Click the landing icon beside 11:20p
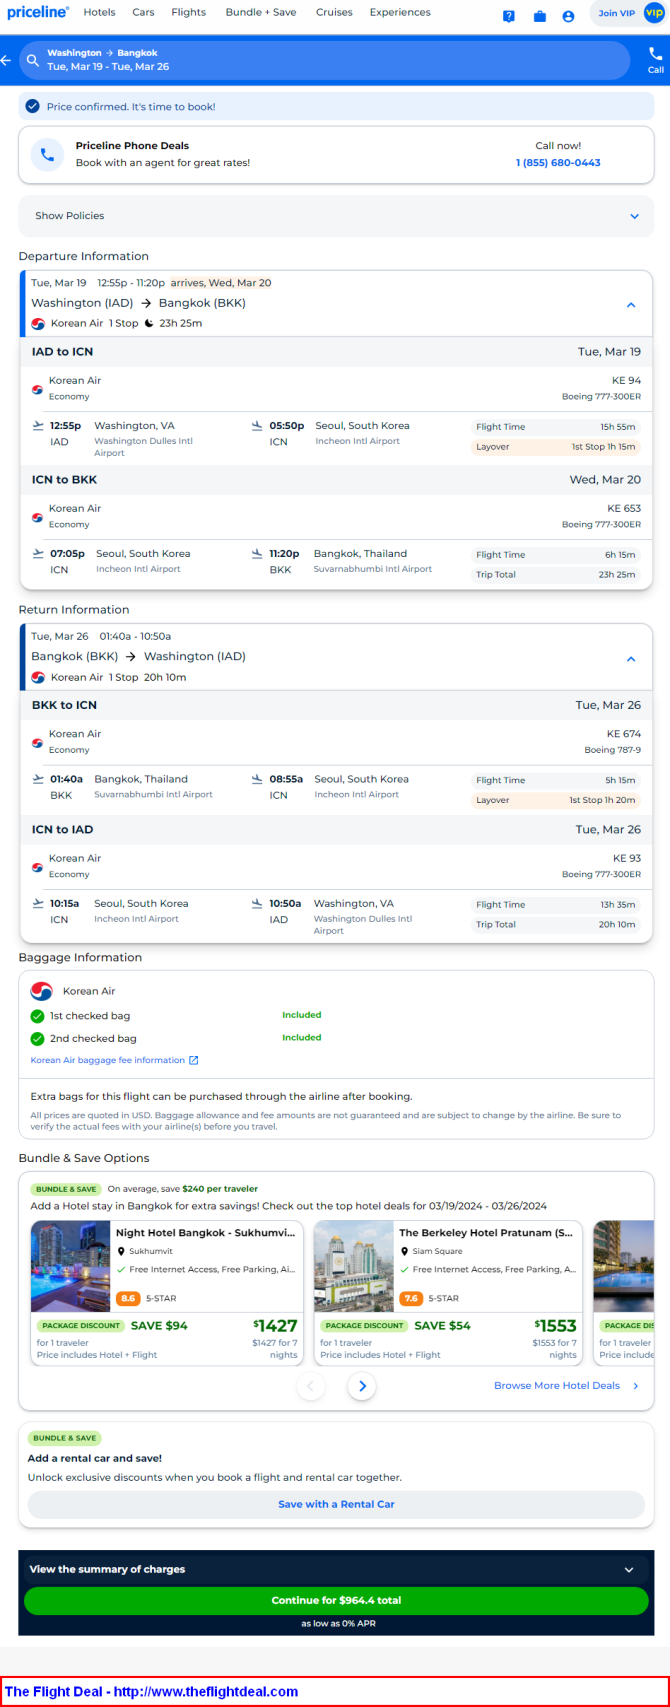Screen dimensions: 670x1707 pos(257,553)
